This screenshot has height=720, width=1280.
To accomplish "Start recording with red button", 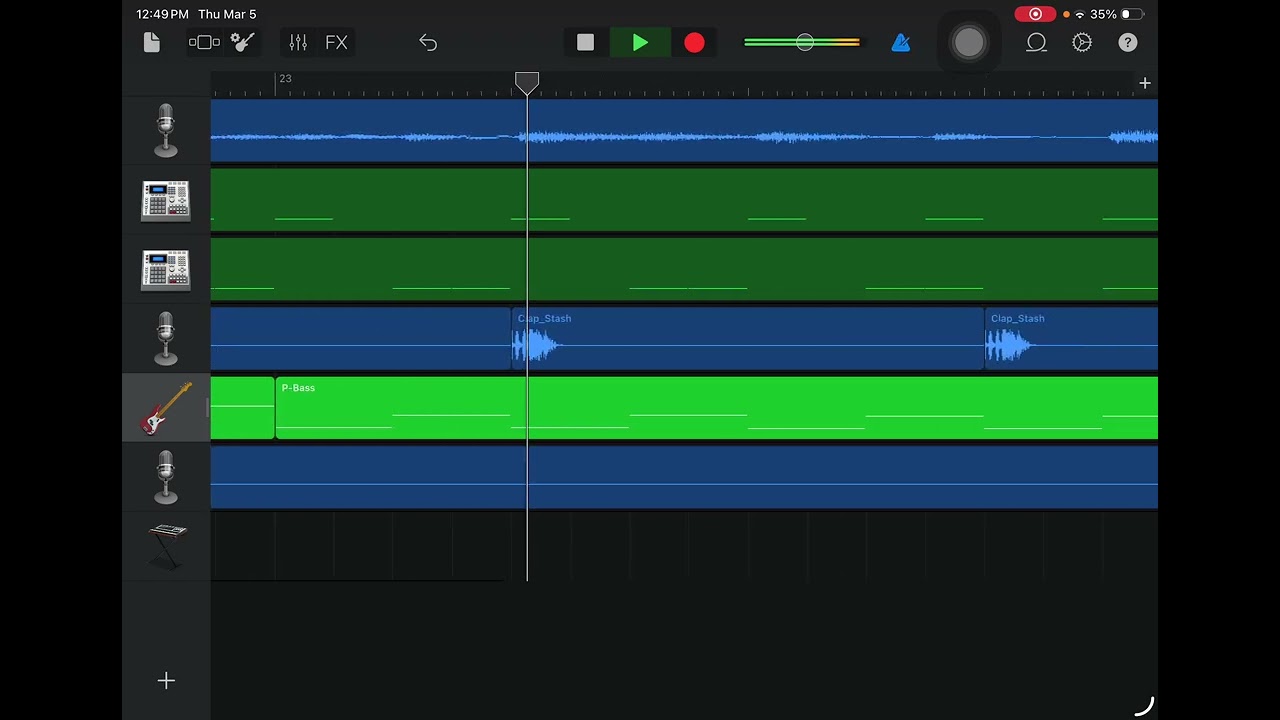I will tap(694, 42).
